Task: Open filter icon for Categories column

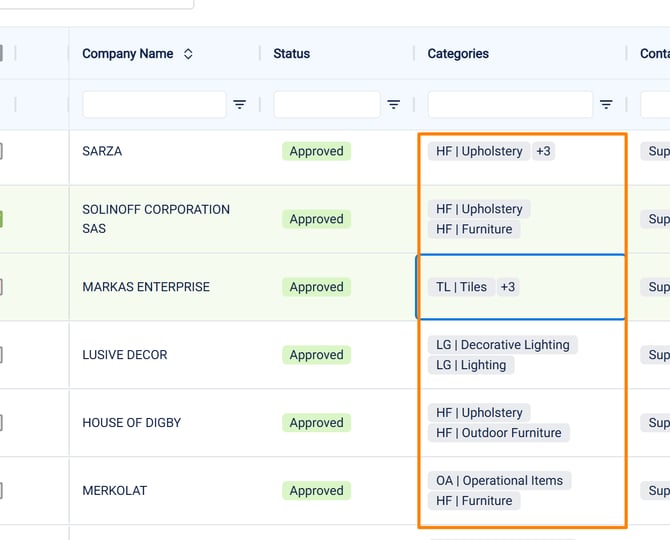Action: (x=606, y=104)
